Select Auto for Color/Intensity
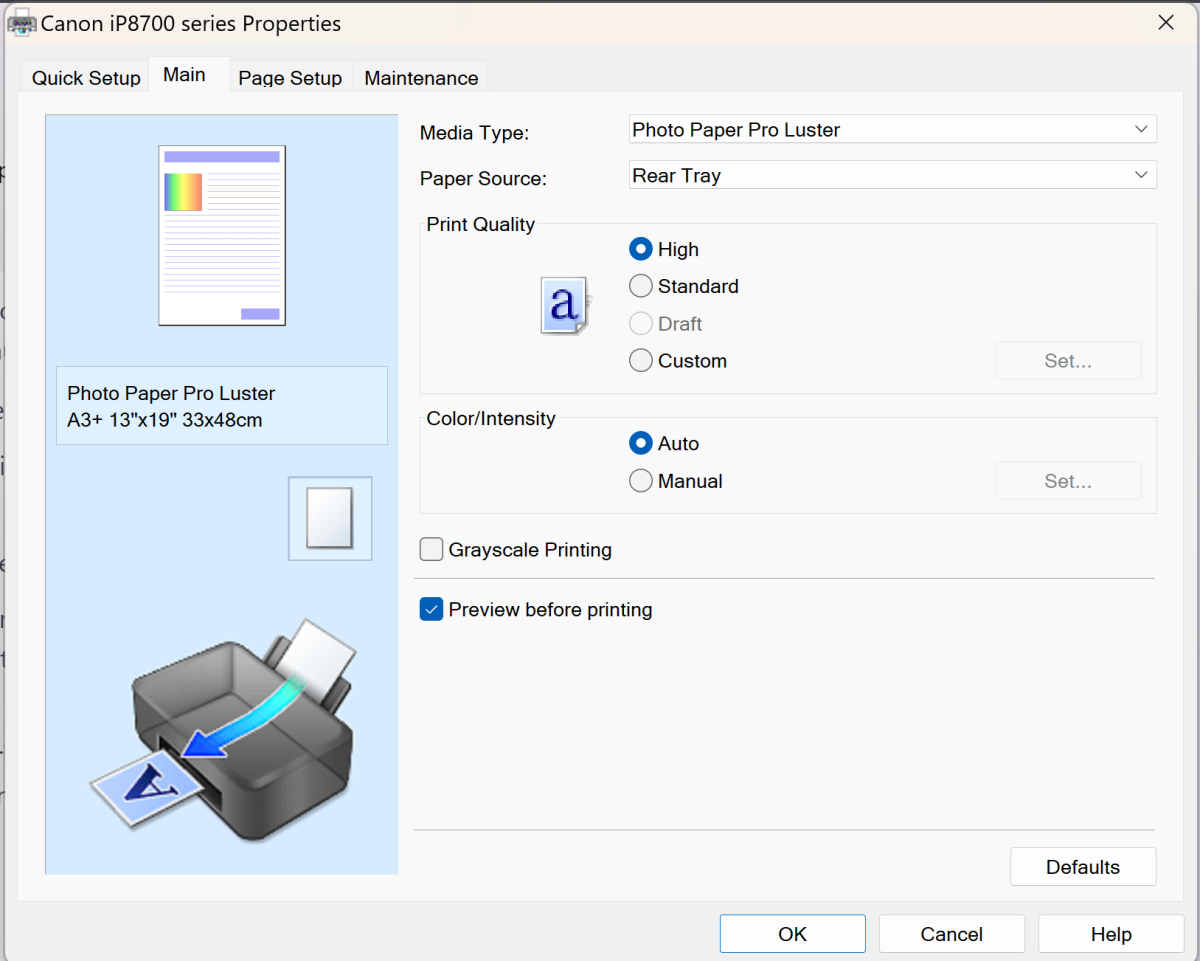The image size is (1200, 961). point(641,444)
